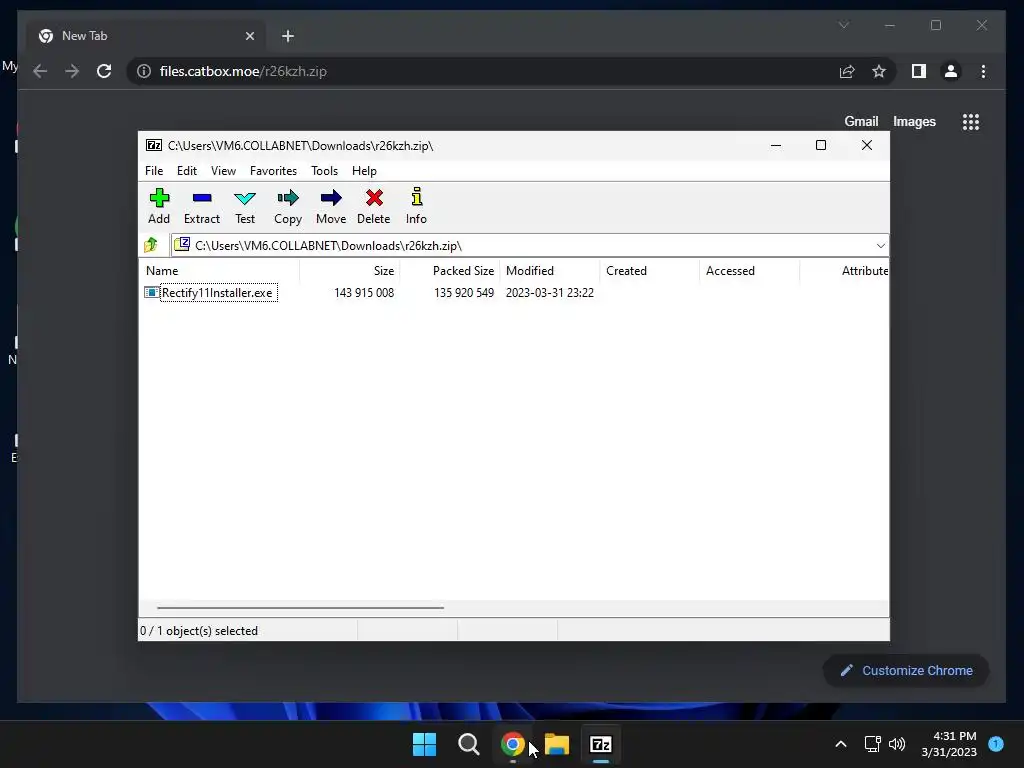The image size is (1024, 768).
Task: Click the modified date 2023-03-31 23:22
Action: point(550,293)
